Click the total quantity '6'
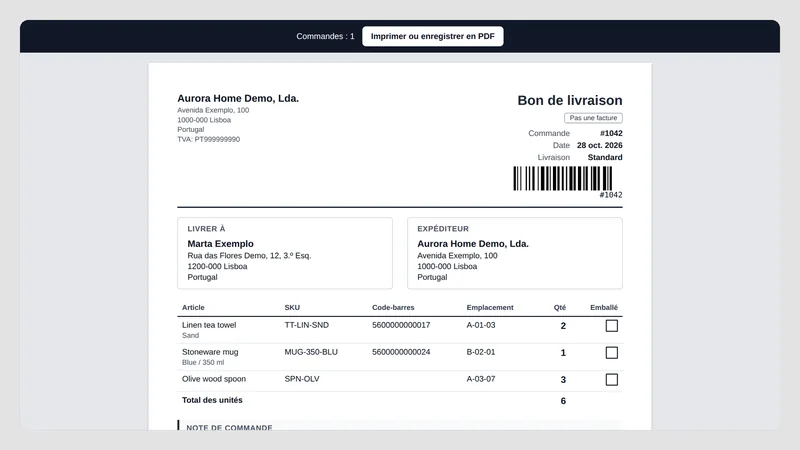Image resolution: width=800 pixels, height=450 pixels. click(563, 401)
